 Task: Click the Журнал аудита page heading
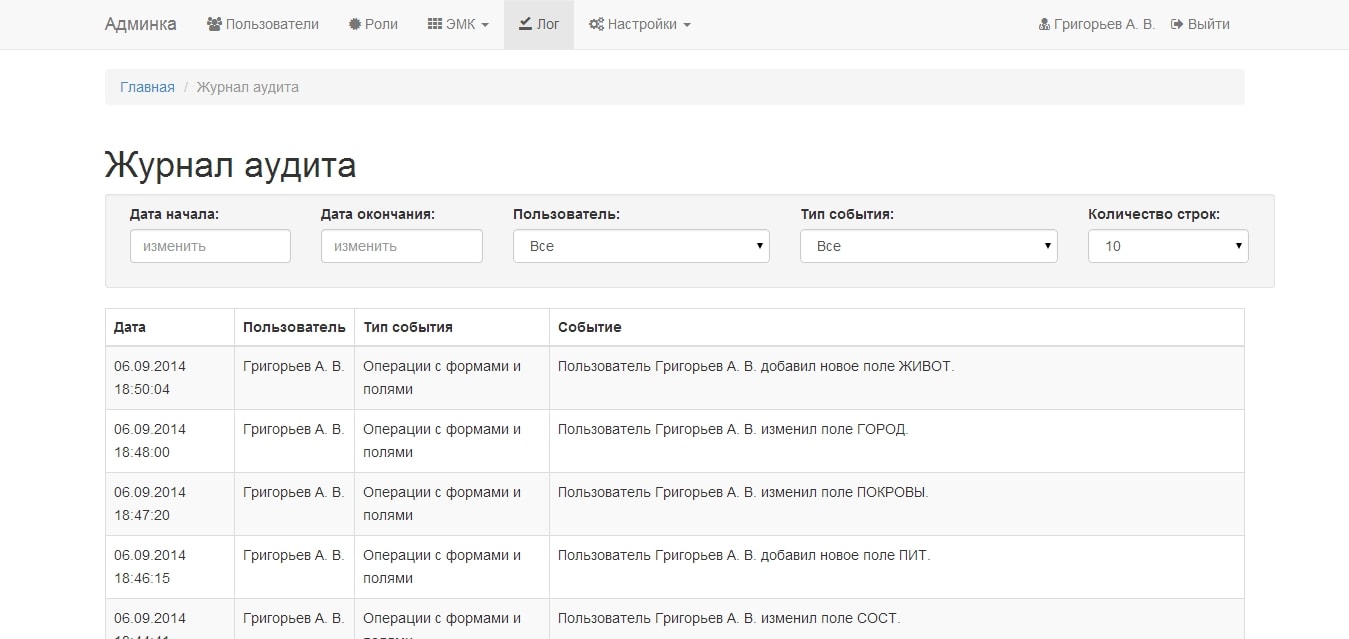point(230,165)
